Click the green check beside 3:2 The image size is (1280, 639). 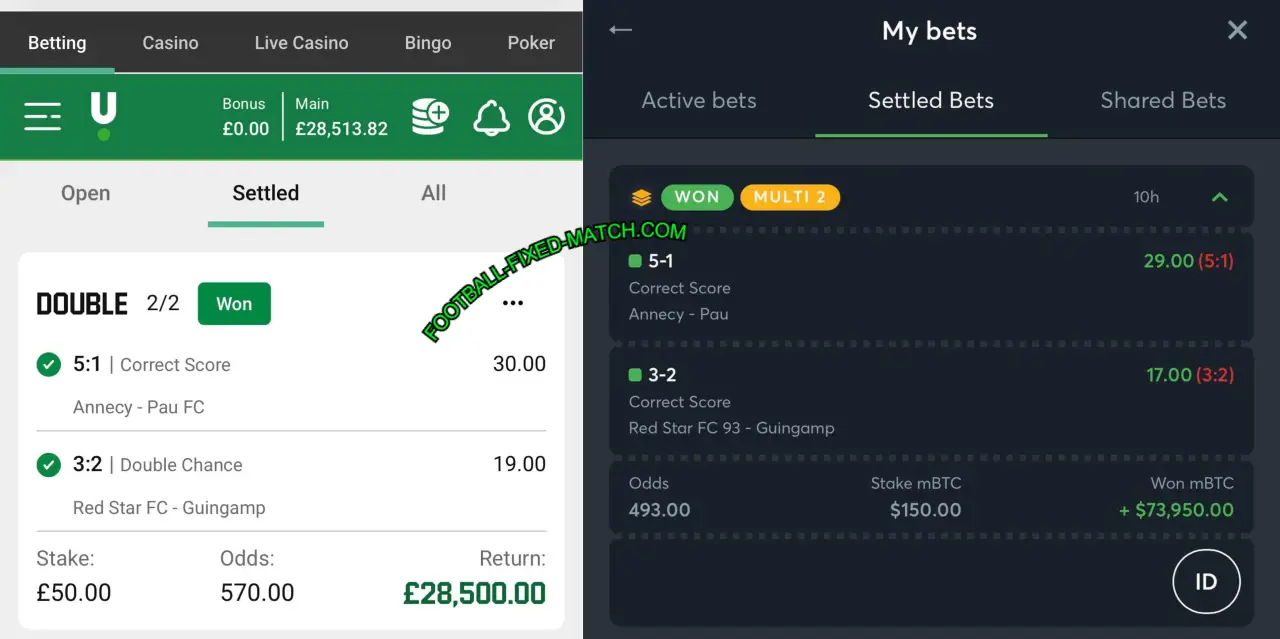click(x=48, y=465)
